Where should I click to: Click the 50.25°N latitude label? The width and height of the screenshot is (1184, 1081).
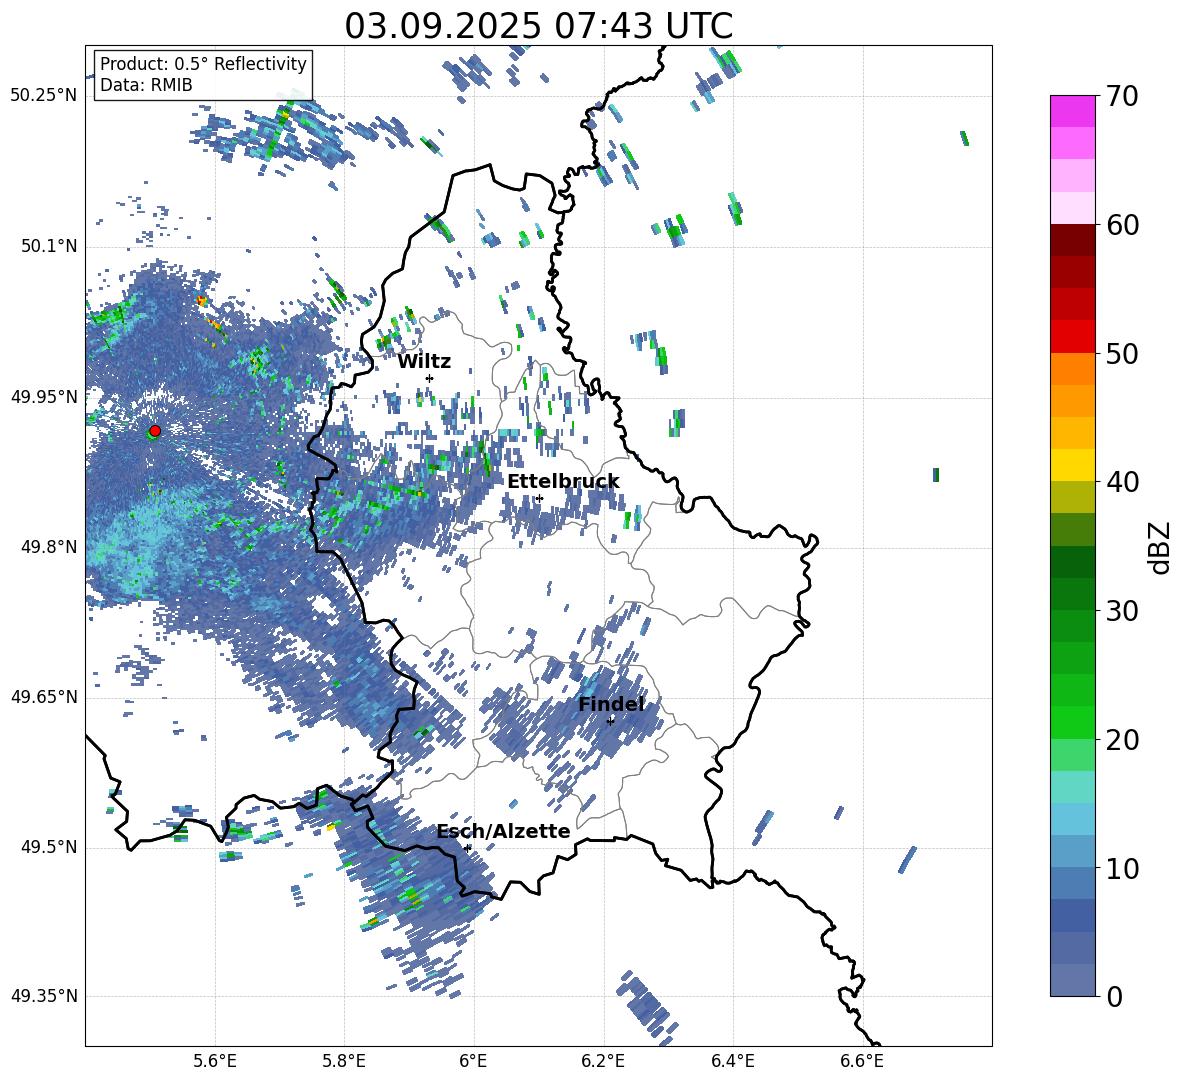(44, 96)
